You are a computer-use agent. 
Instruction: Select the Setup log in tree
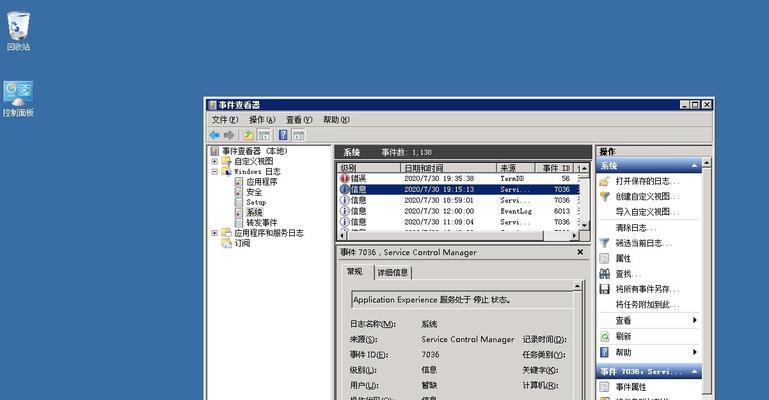pos(256,202)
